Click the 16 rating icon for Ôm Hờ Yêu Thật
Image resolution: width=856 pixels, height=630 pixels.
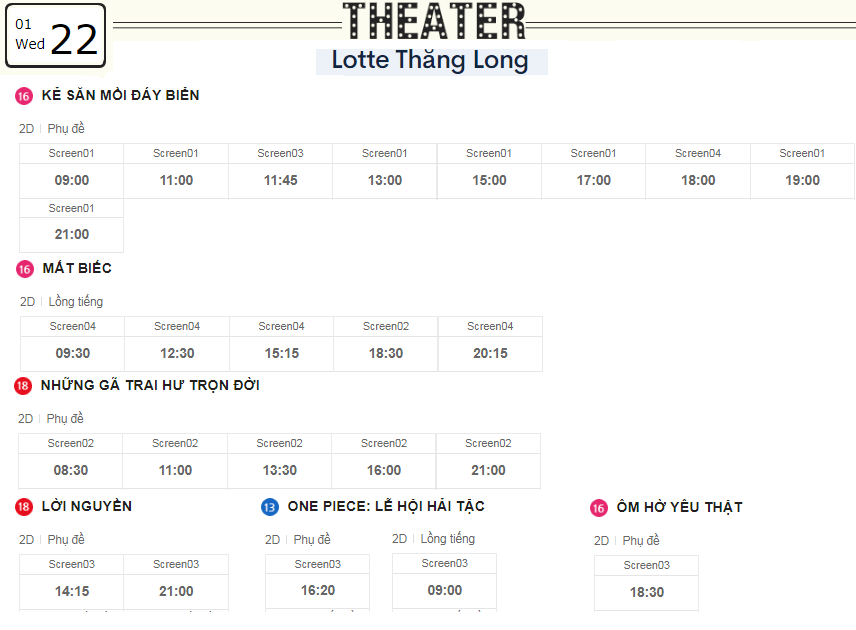click(599, 508)
